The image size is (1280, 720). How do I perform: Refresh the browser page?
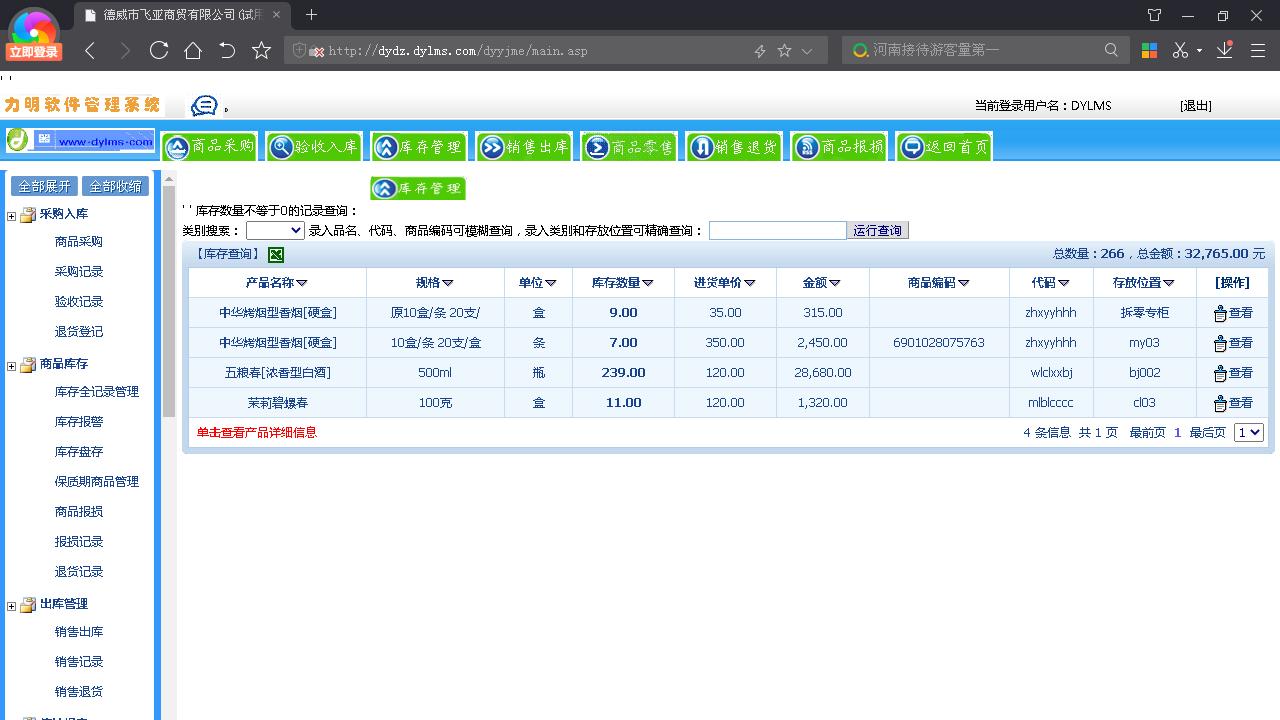click(x=158, y=50)
